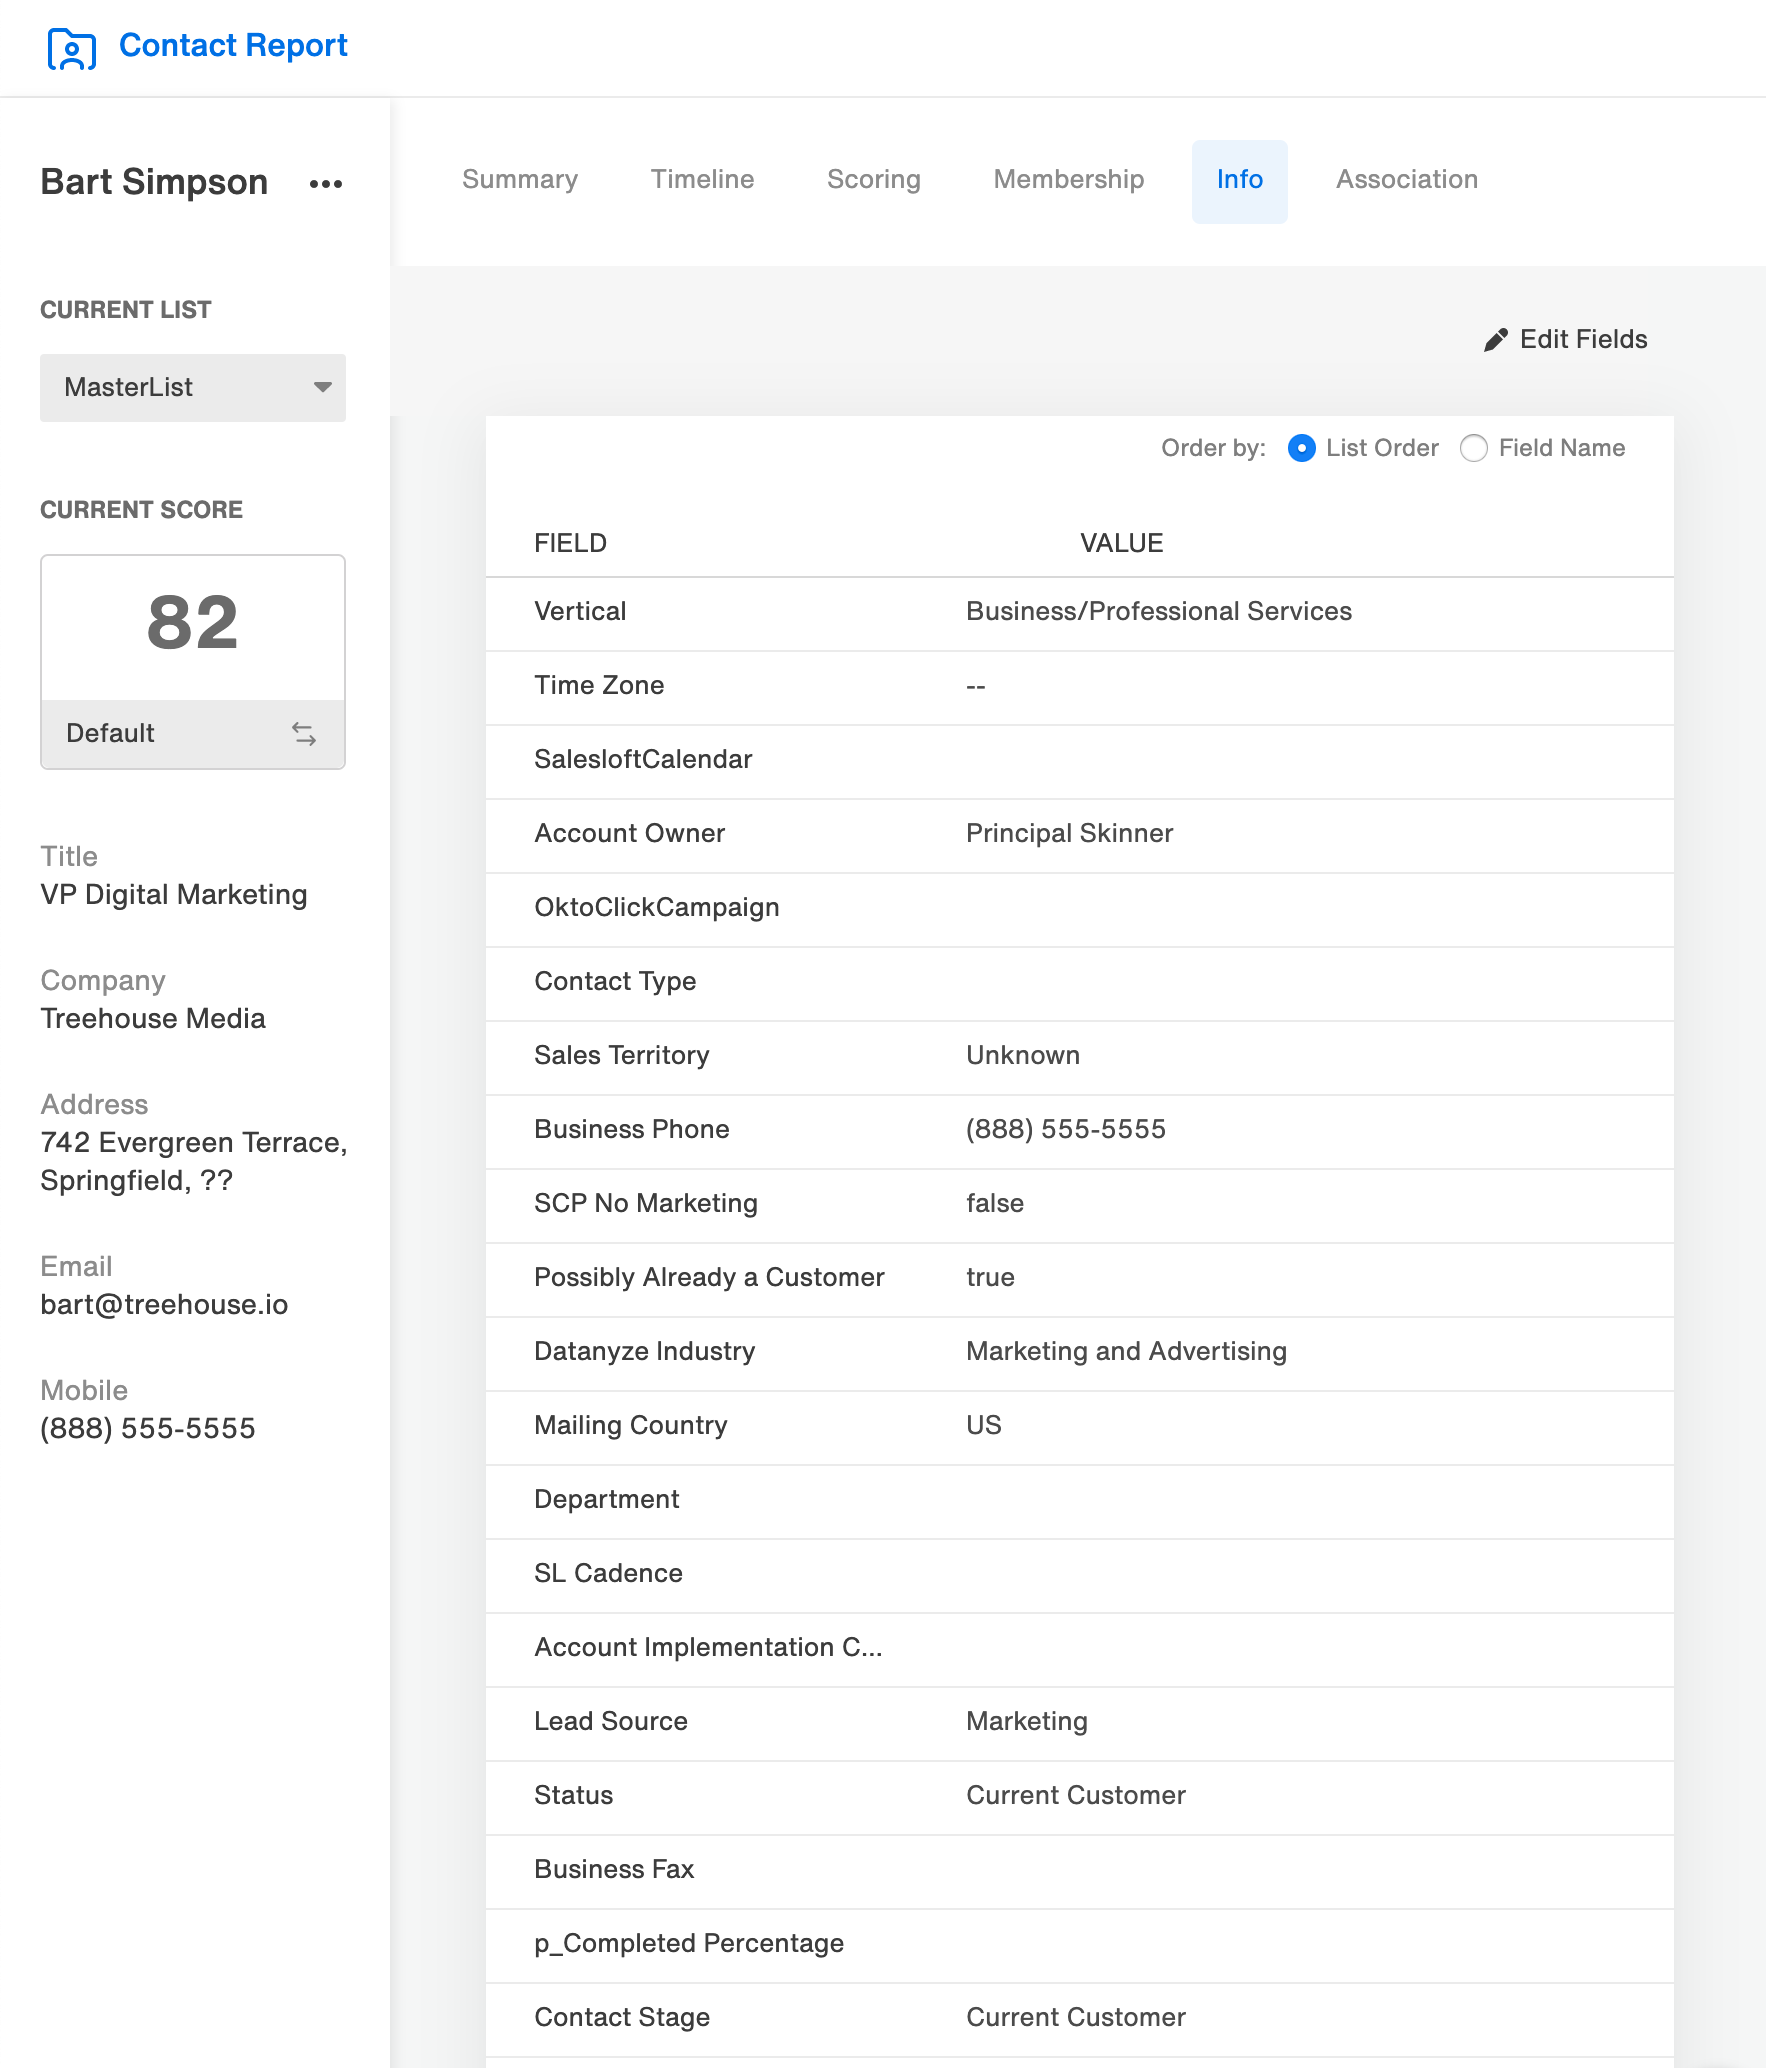Click the bart@treehouse.io email address

pyautogui.click(x=164, y=1305)
